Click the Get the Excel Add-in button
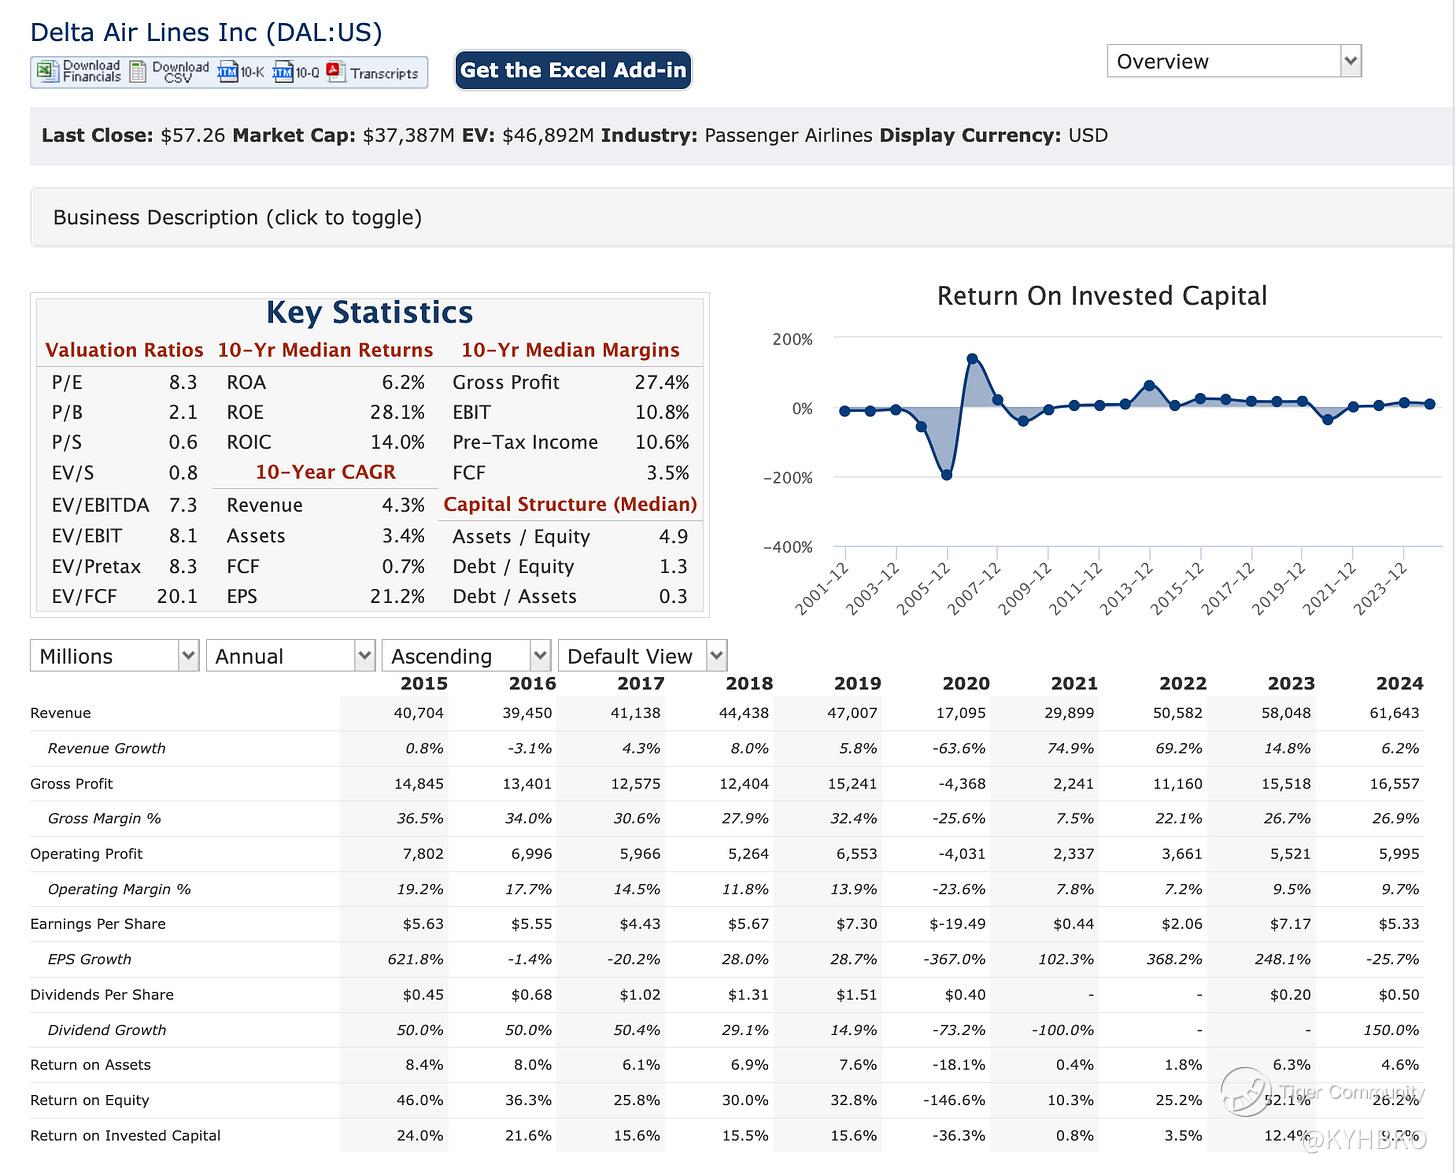The width and height of the screenshot is (1456, 1173). (573, 70)
